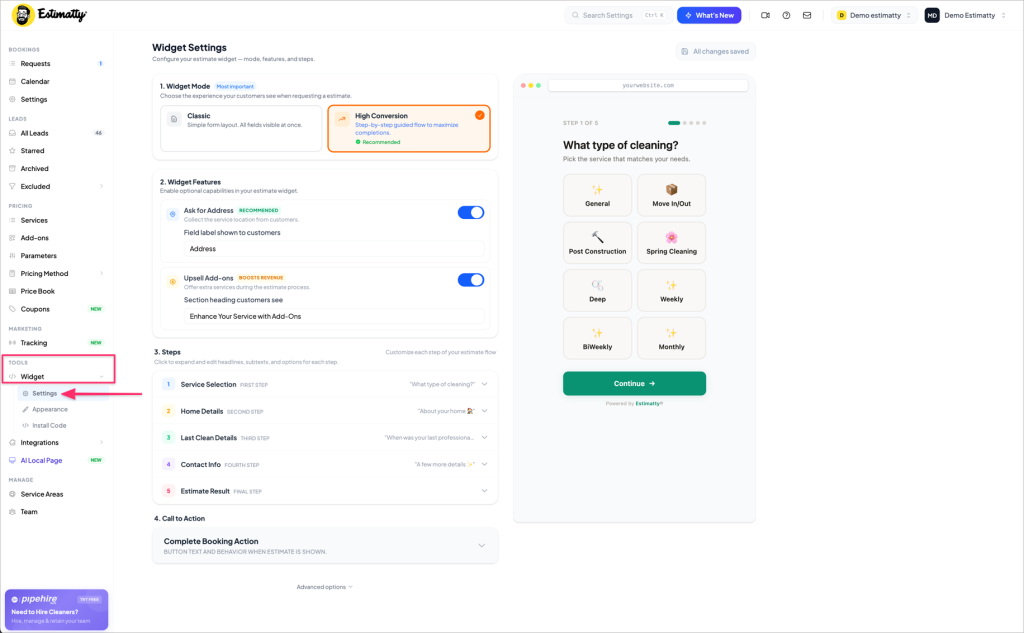The image size is (1024, 633).
Task: Turn off the Upsell Add-ons toggle
Action: click(x=470, y=280)
